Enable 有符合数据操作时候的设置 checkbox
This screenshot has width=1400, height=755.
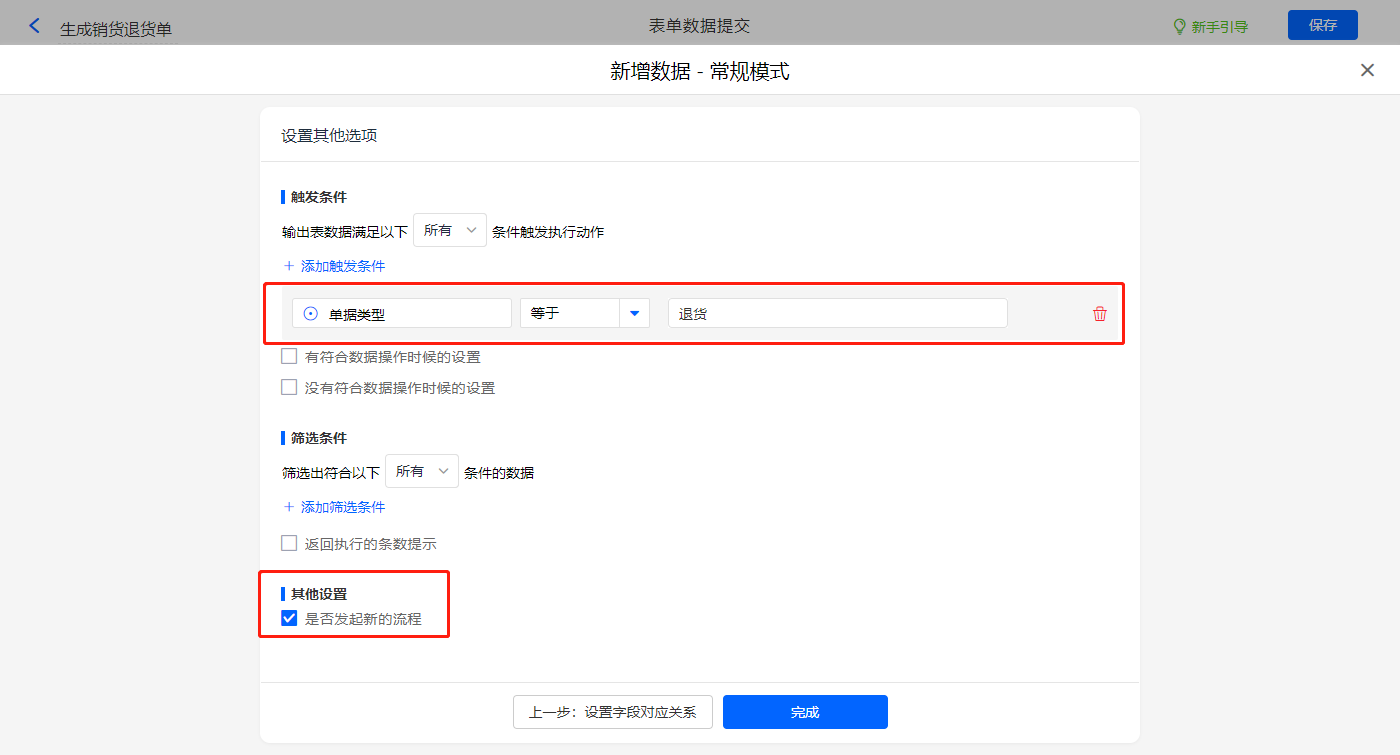click(x=289, y=356)
